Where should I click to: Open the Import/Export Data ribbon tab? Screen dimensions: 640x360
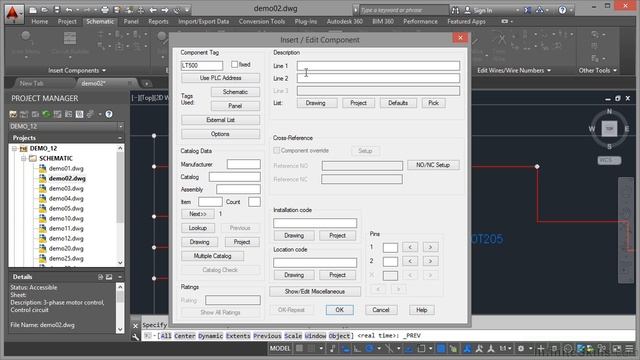(x=204, y=22)
